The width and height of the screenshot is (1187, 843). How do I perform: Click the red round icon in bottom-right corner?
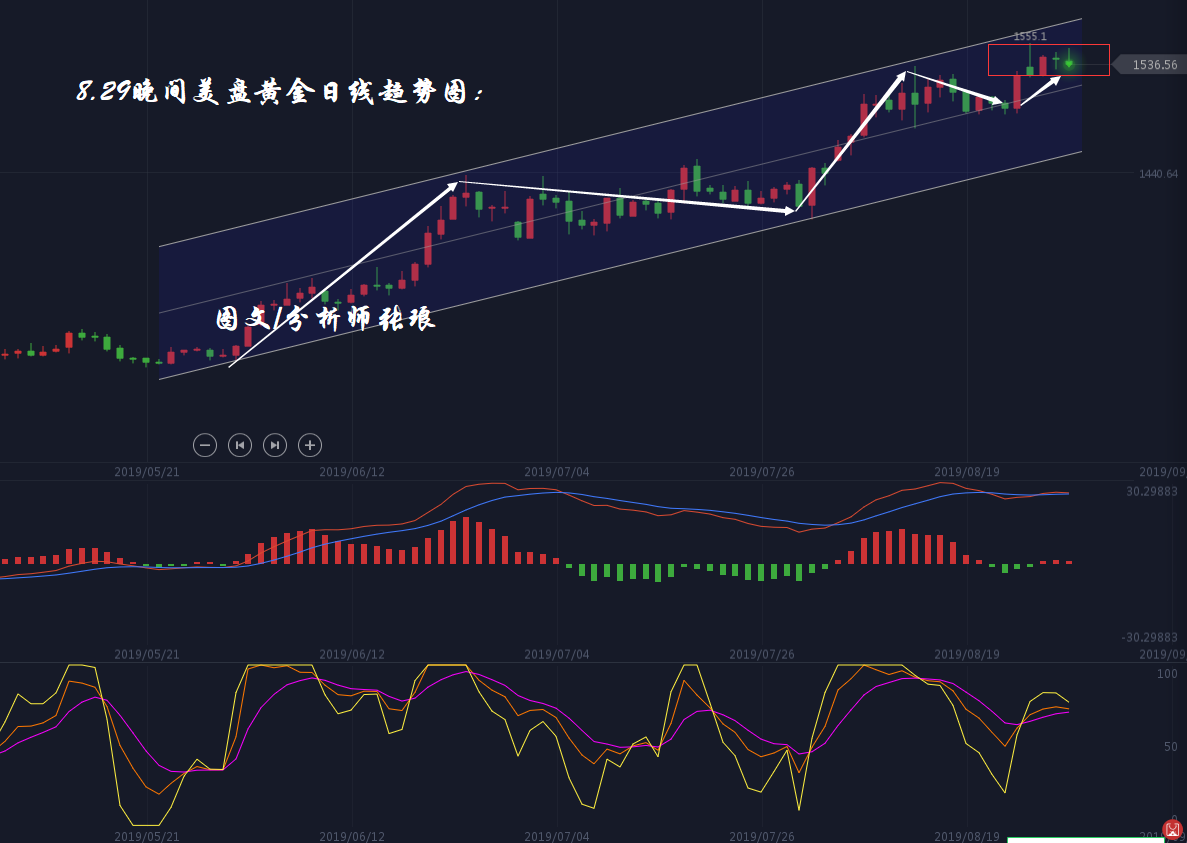(1172, 830)
